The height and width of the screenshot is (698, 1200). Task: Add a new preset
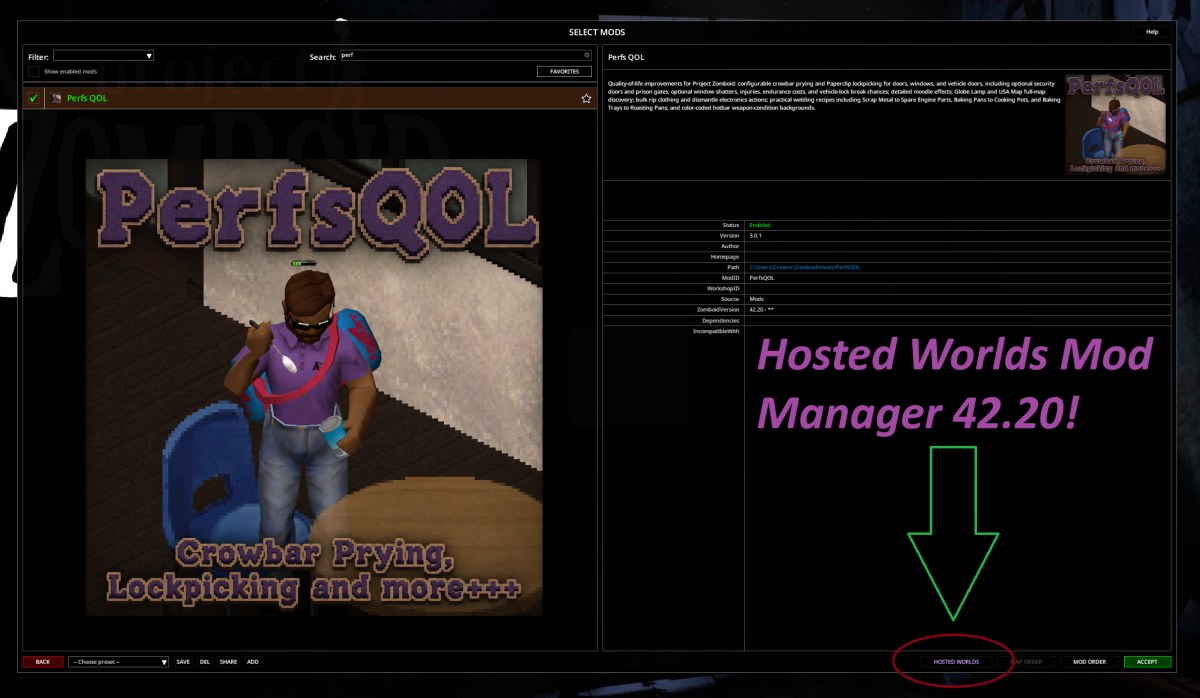253,662
